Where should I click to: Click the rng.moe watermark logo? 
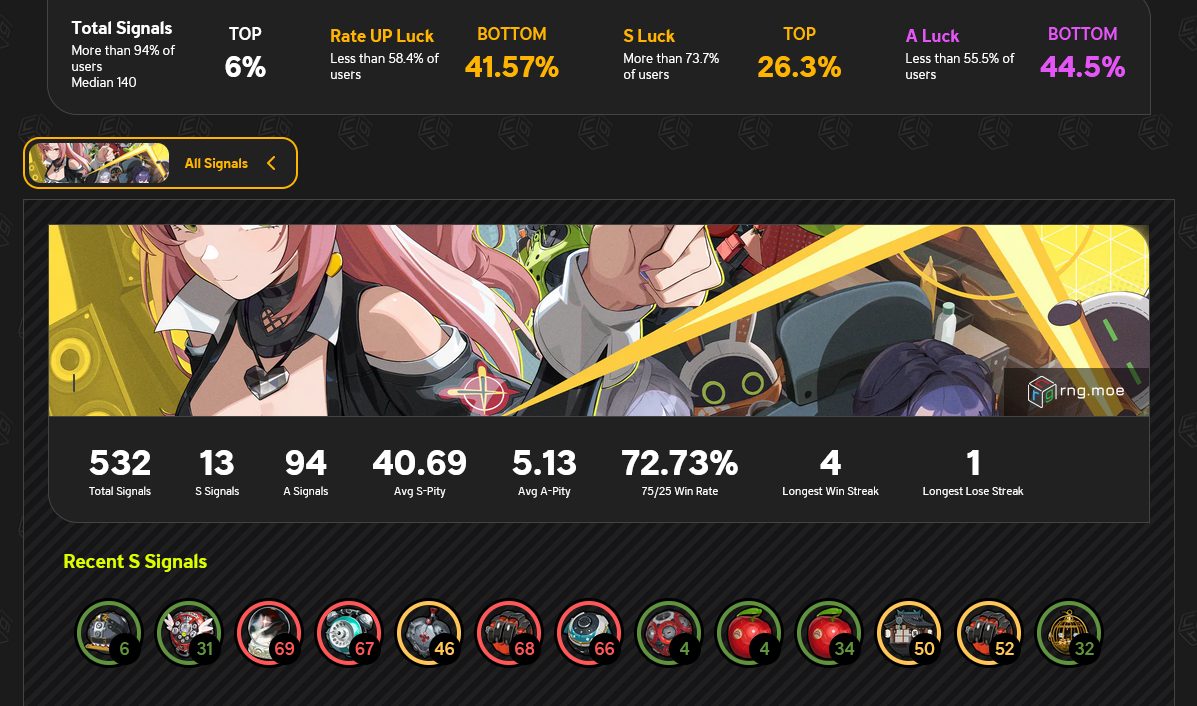(x=1076, y=392)
